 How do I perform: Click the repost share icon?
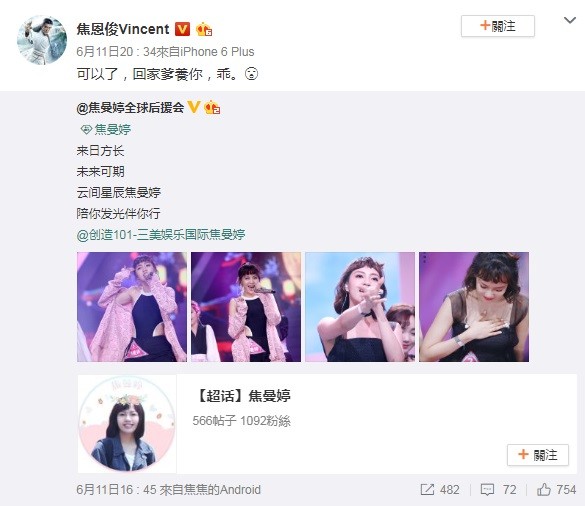[x=427, y=489]
